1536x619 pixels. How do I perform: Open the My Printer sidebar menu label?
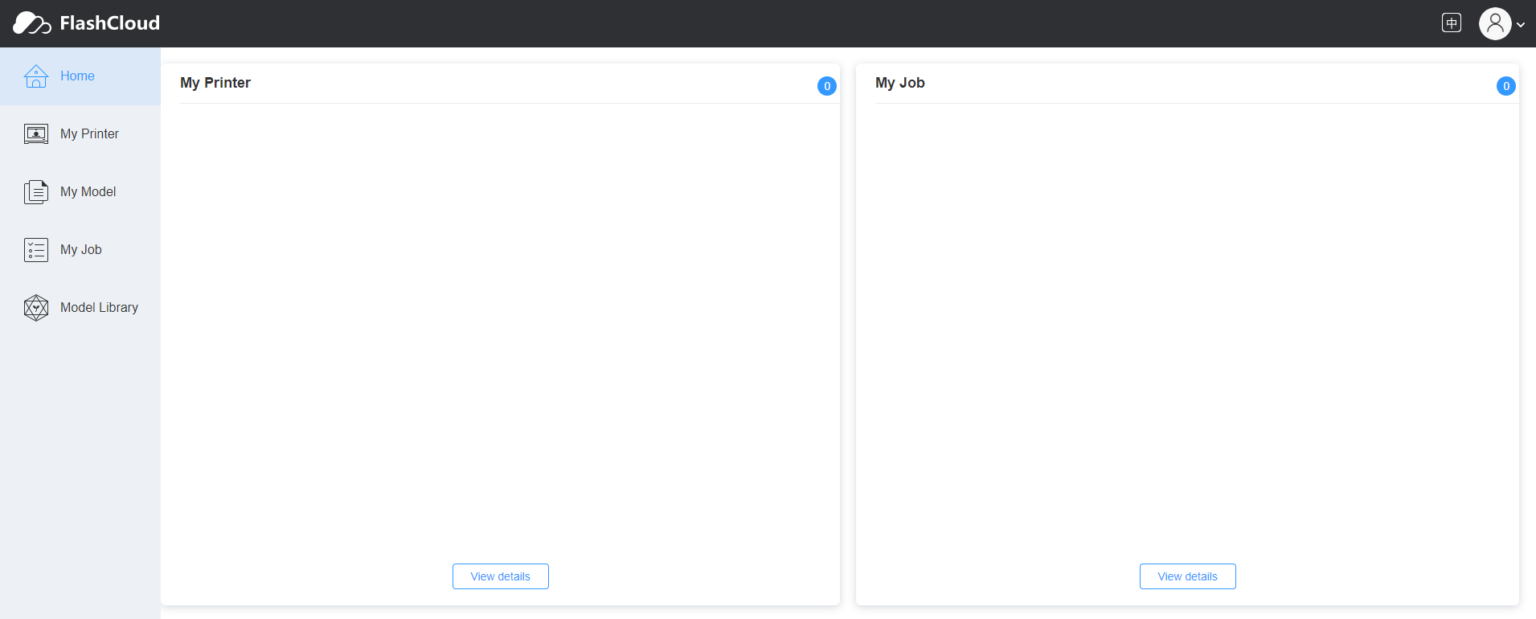(89, 134)
